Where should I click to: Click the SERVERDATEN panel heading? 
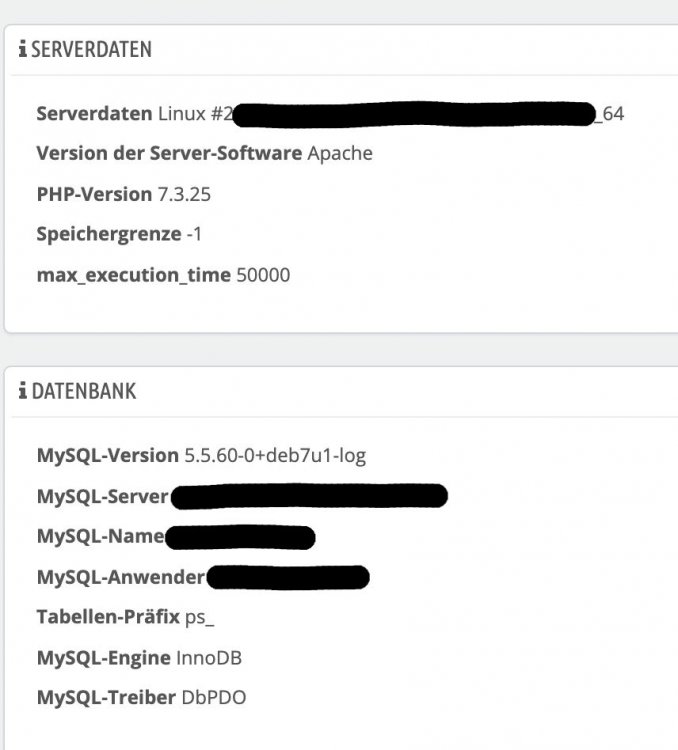click(x=91, y=49)
